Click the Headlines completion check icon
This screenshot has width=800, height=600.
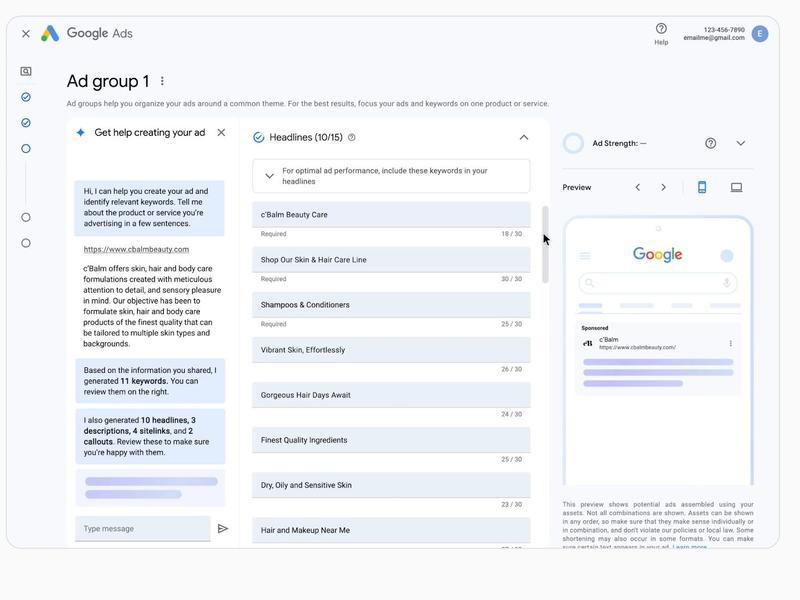(259, 137)
